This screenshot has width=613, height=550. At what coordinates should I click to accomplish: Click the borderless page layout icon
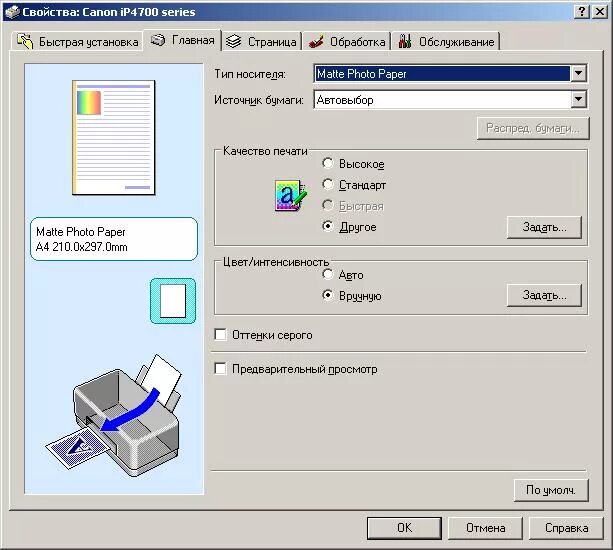coord(173,301)
